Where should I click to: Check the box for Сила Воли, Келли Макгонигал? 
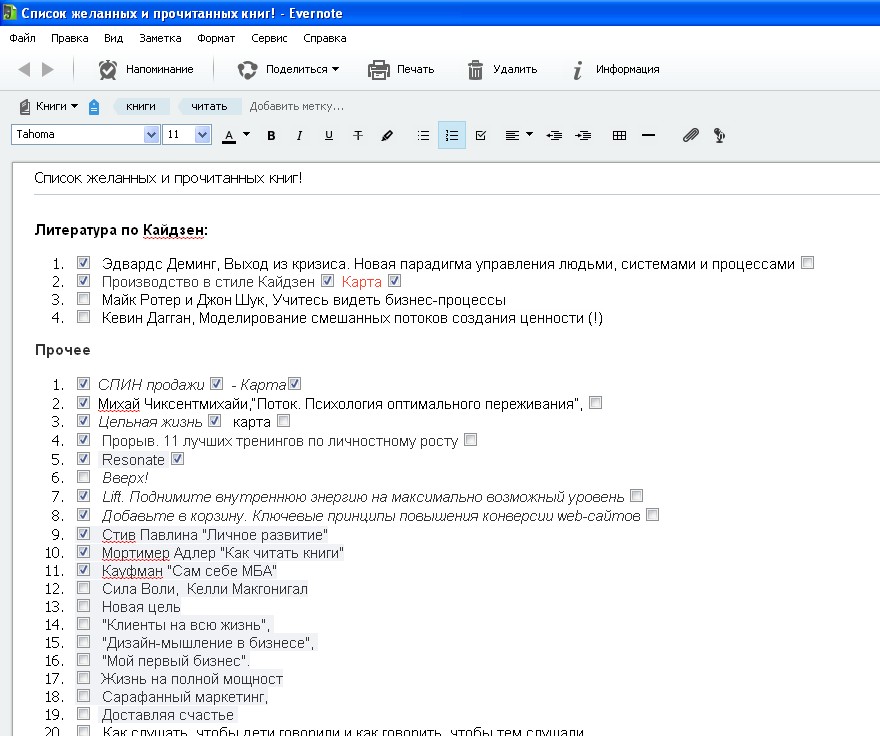coord(83,588)
